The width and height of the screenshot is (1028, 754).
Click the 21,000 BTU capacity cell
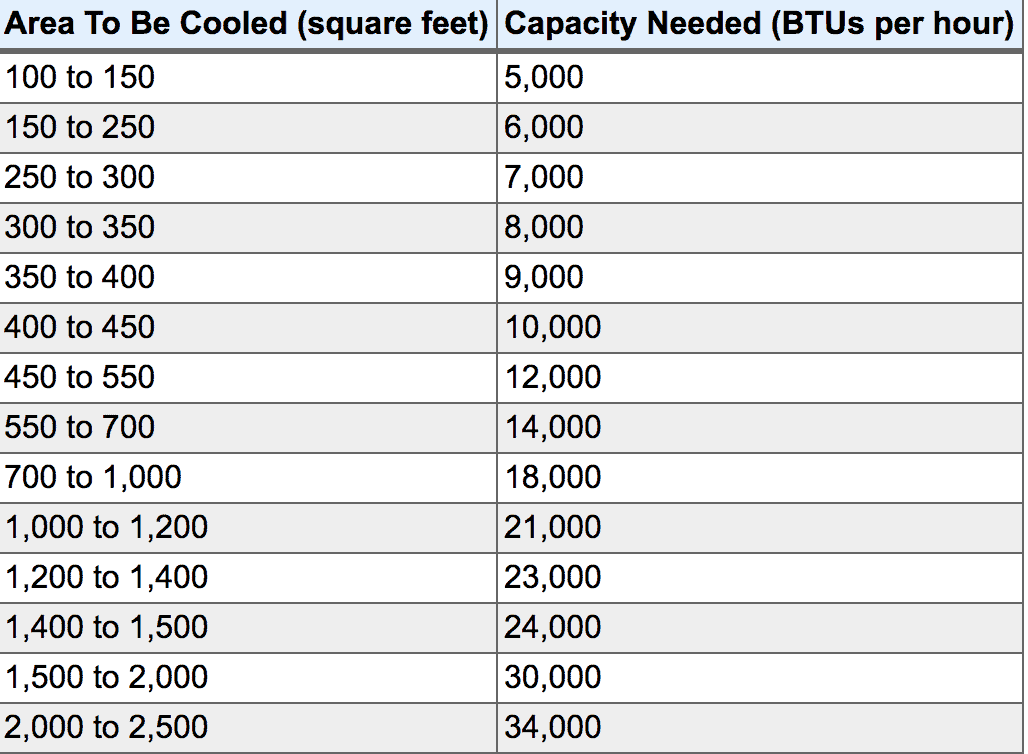[553, 527]
